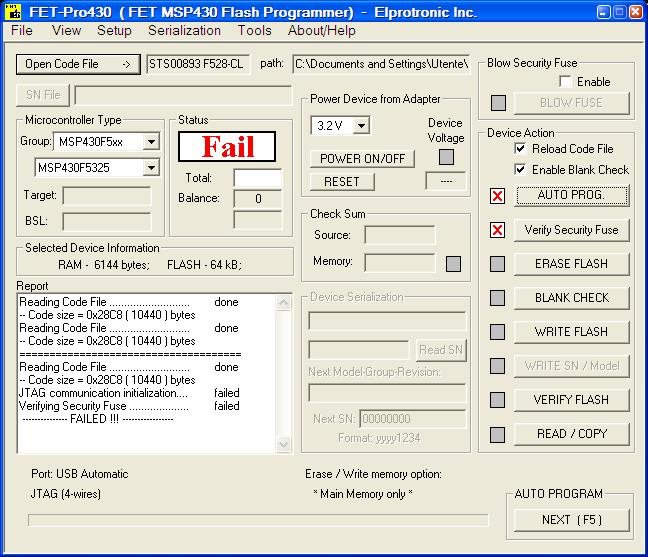Viewport: 648px width, 557px height.
Task: Uncheck Enable Blank Check
Action: click(x=520, y=169)
